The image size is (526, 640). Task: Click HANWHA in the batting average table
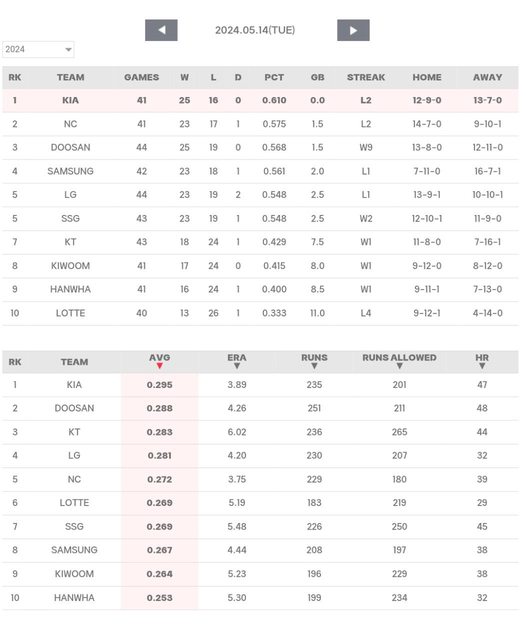coord(74,598)
